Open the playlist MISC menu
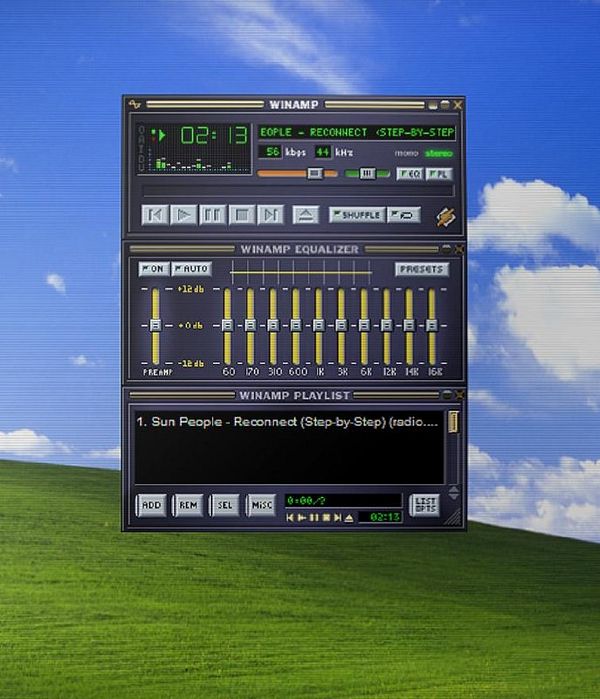The image size is (600, 699). (x=262, y=505)
